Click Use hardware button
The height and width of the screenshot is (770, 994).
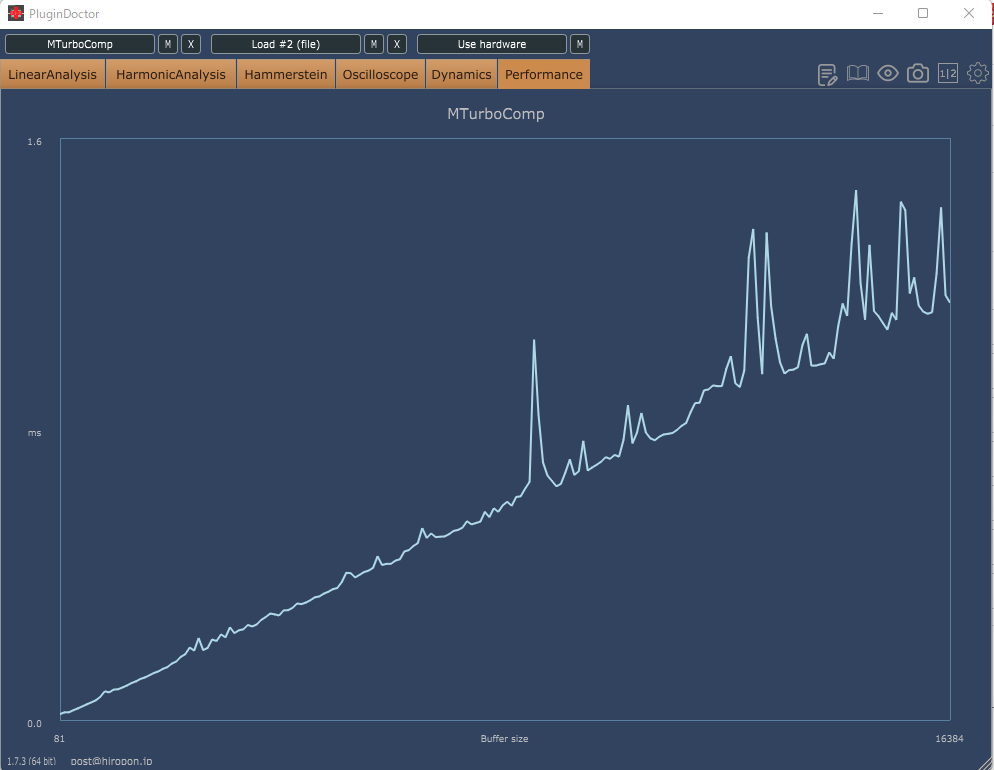click(x=492, y=44)
